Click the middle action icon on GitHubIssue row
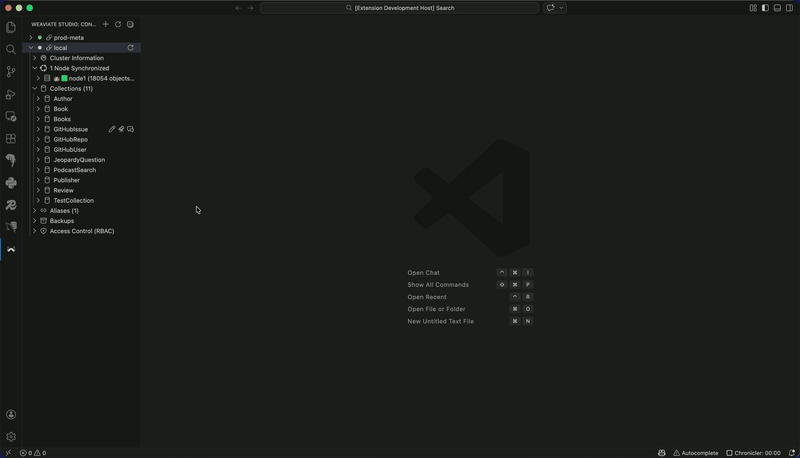This screenshot has width=800, height=458. tap(121, 129)
